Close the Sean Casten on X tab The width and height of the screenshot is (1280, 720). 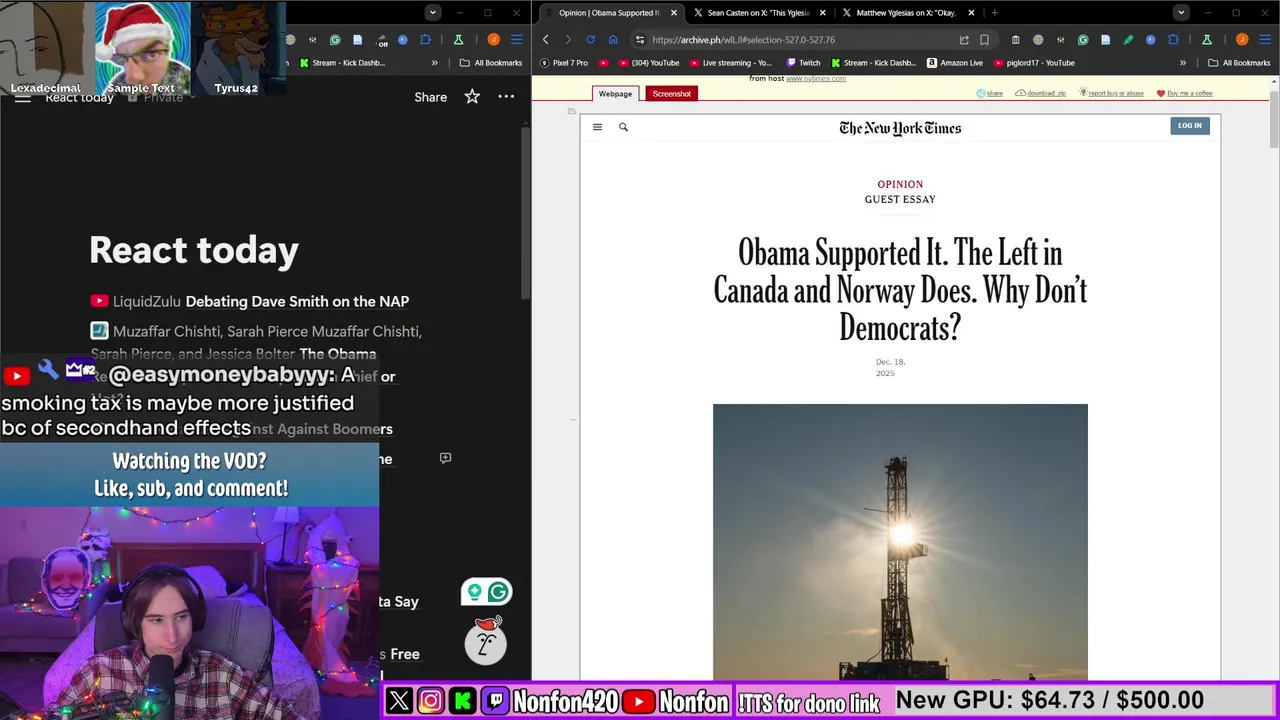823,13
